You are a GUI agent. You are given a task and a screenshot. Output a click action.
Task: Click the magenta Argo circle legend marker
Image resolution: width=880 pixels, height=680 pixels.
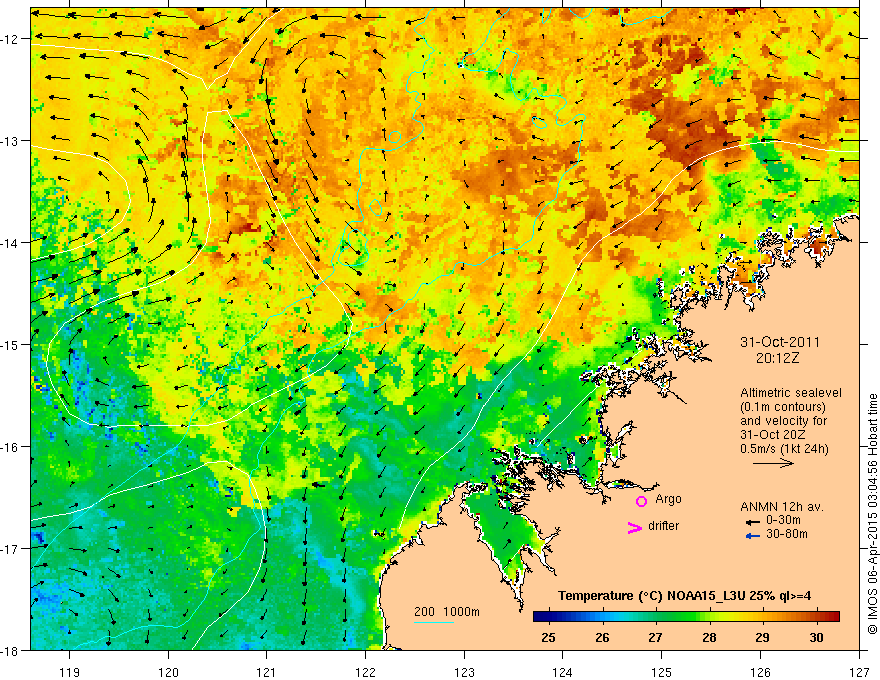tap(641, 501)
